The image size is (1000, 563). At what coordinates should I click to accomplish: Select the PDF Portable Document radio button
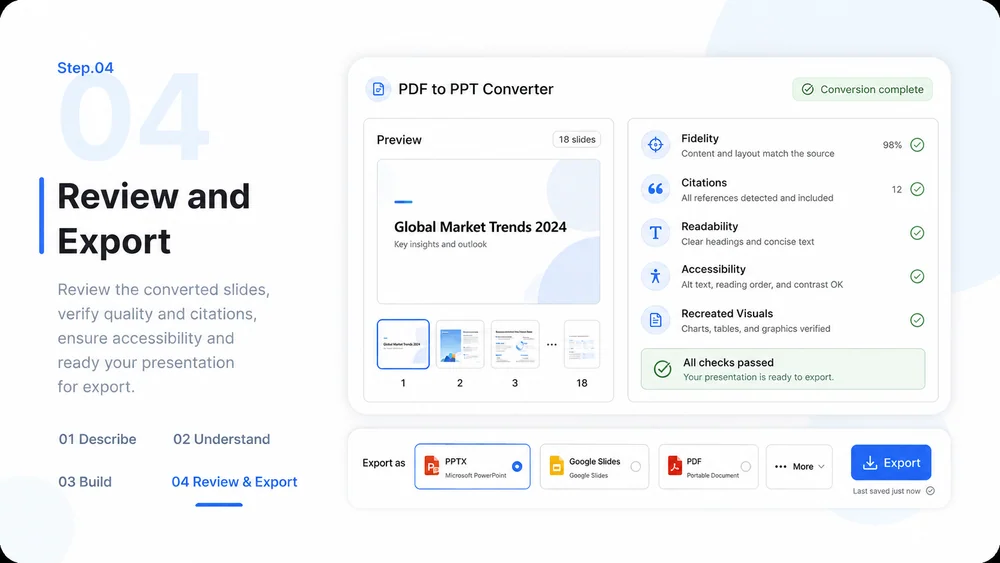pos(746,467)
